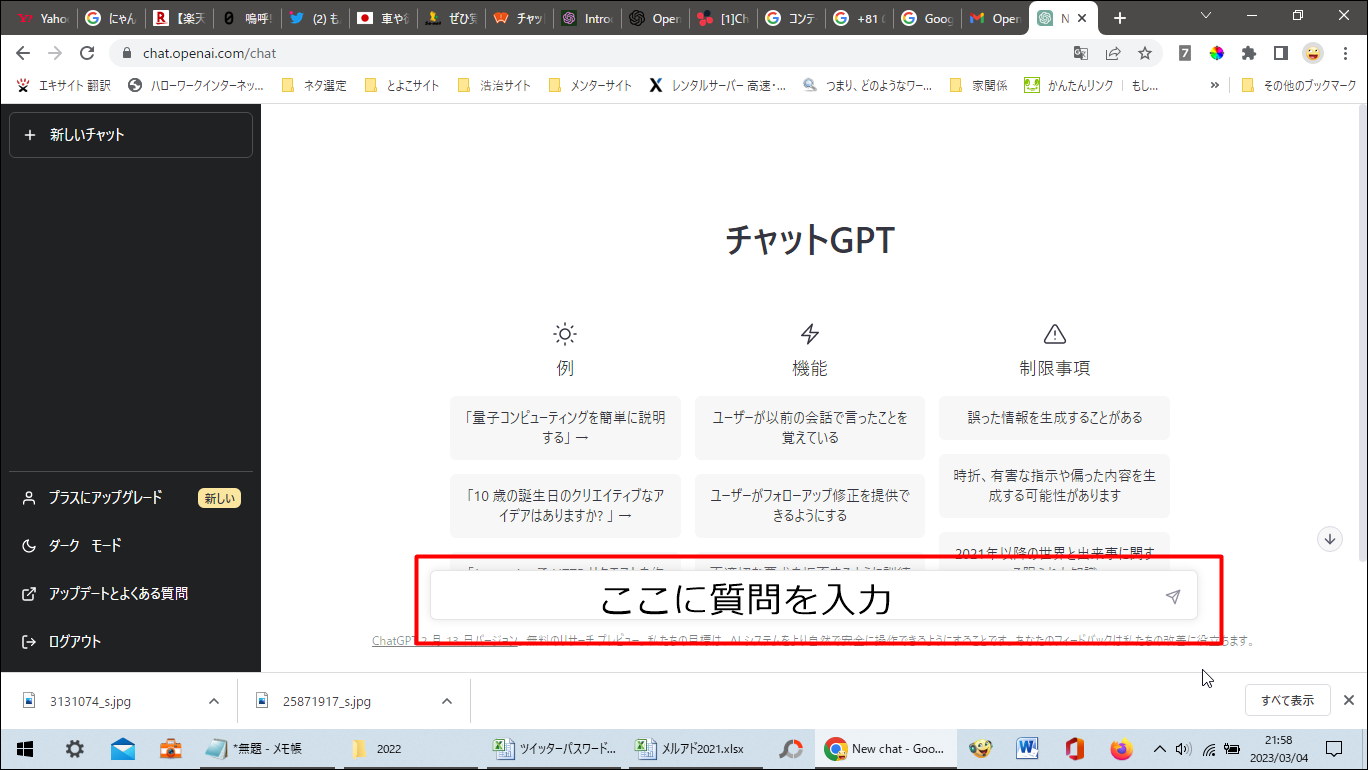Open the Office icon on taskbar
The image size is (1368, 770).
click(x=1075, y=748)
